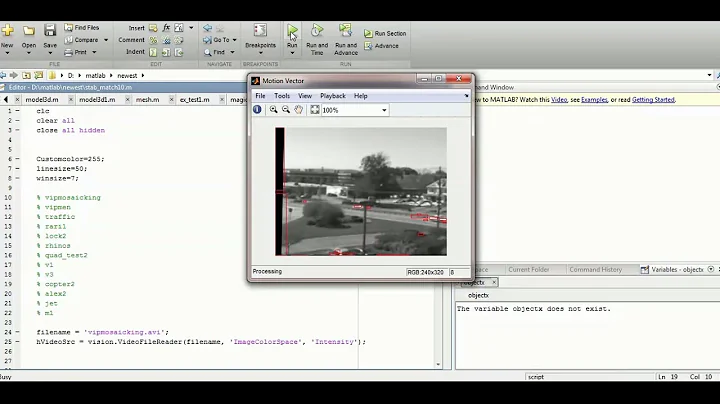
Task: Click the Find magnifier button
Action: (215, 52)
